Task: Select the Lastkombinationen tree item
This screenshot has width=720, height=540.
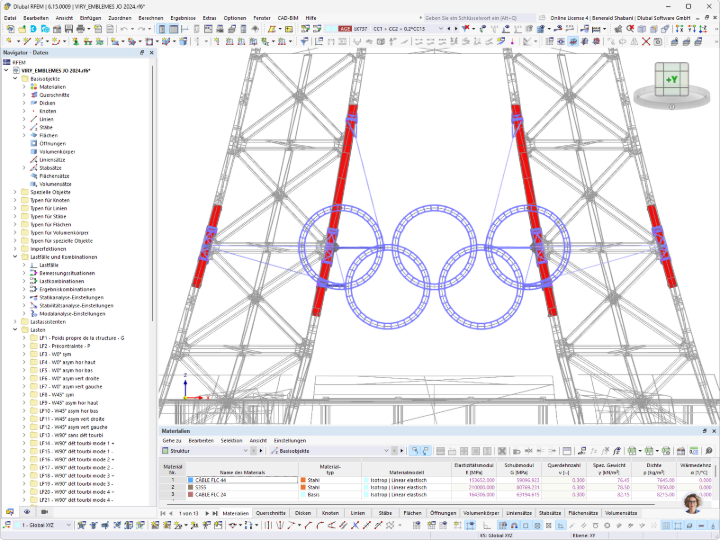Action: coord(62,281)
